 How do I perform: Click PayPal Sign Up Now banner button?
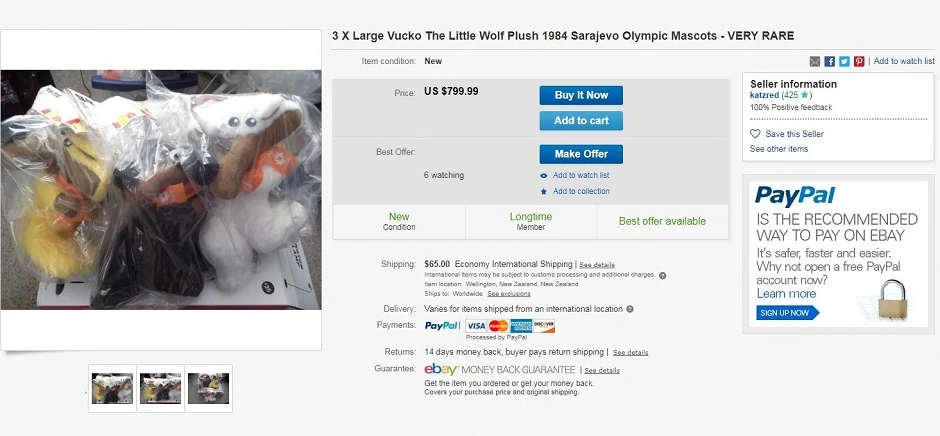[x=787, y=313]
